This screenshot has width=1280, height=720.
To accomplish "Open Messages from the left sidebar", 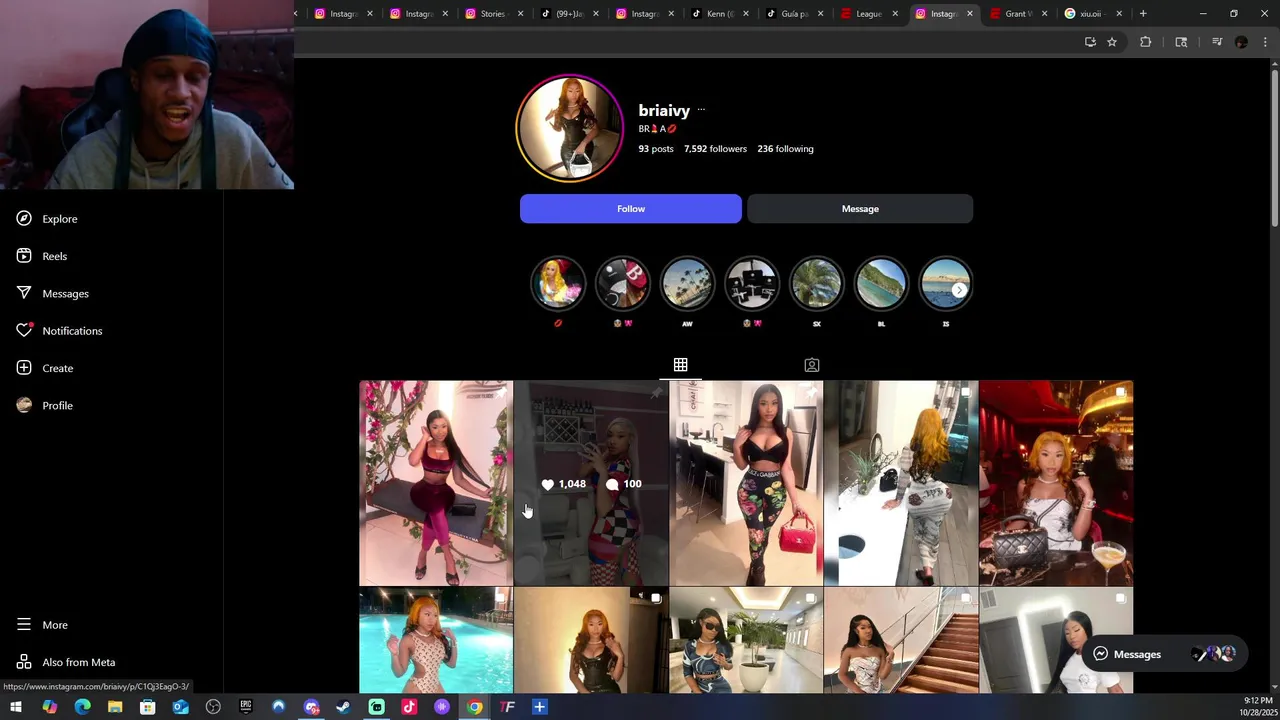I will [52, 294].
